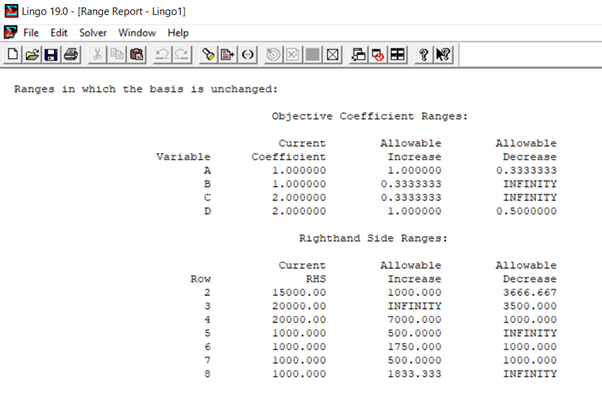Screen dimensions: 602x400
Task: Click the Solve bullseye target icon
Action: click(x=273, y=55)
